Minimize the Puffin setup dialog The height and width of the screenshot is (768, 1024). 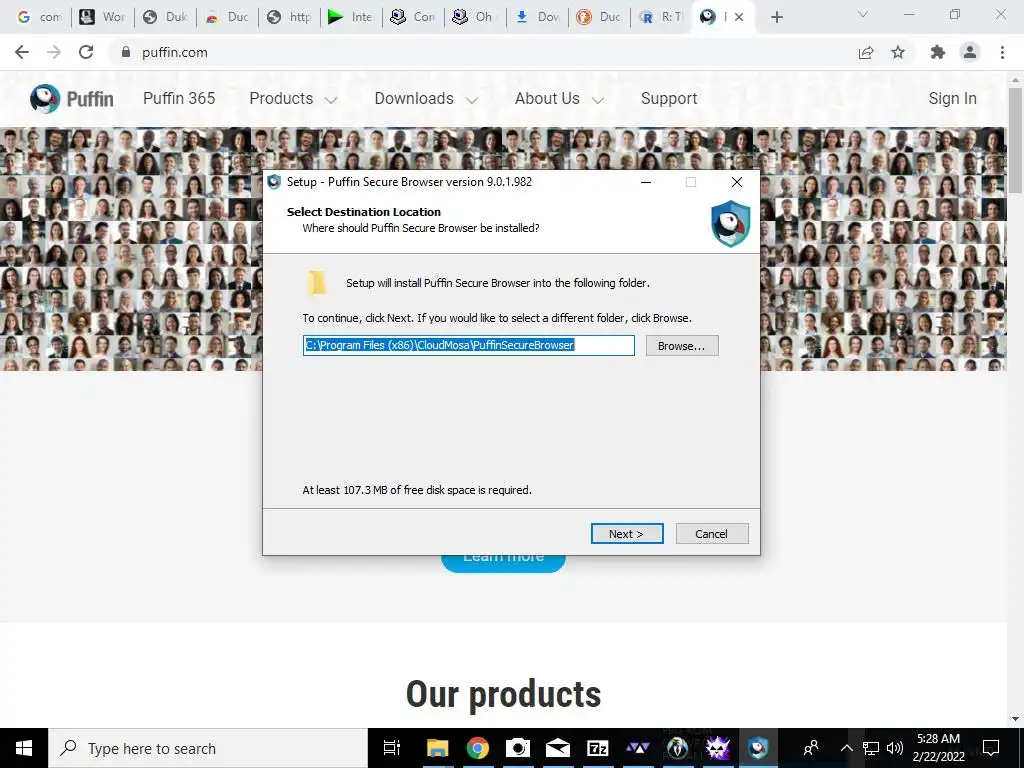[646, 182]
